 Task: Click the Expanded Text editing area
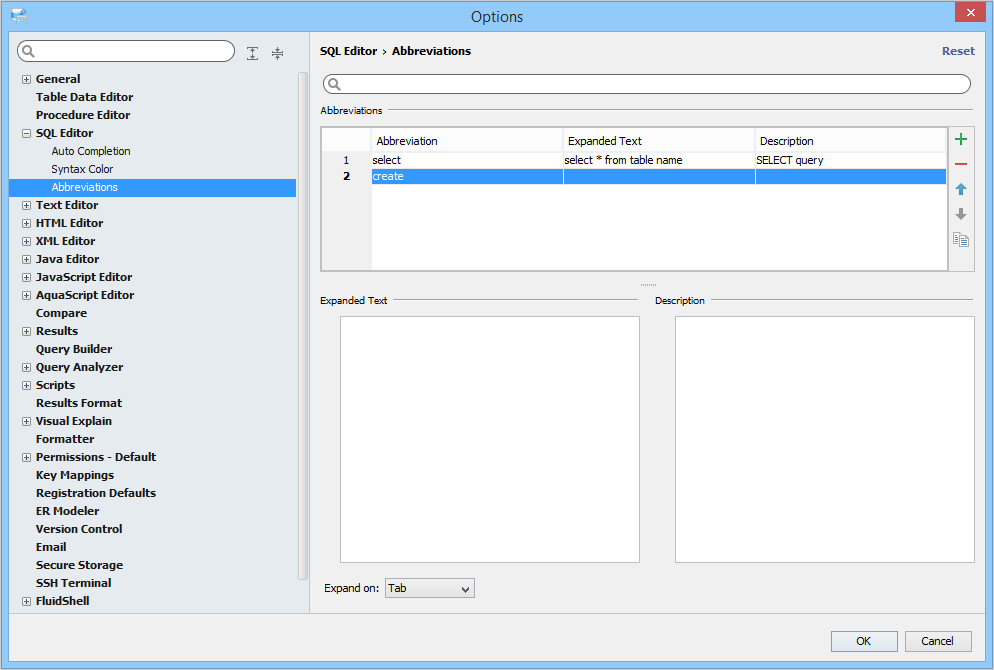coord(489,439)
